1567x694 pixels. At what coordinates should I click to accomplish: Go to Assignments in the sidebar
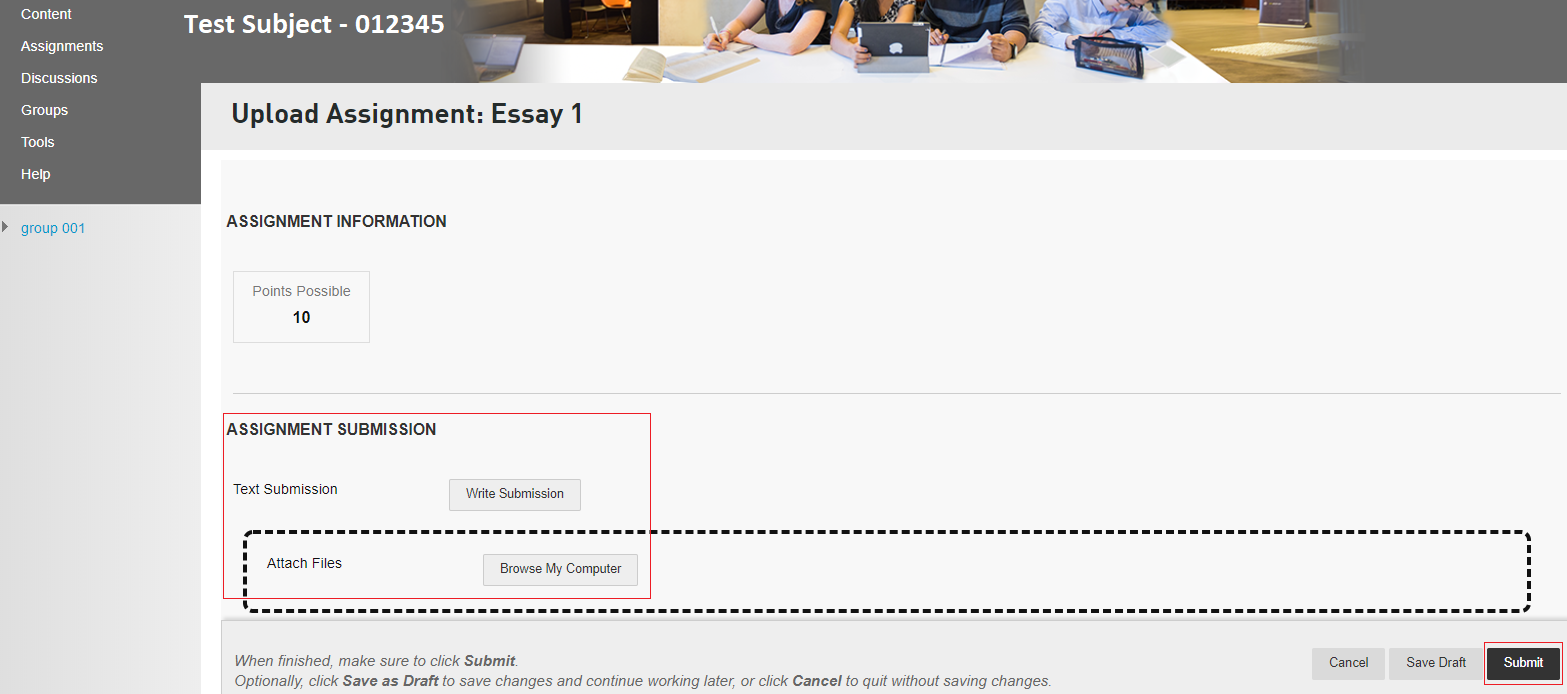pyautogui.click(x=62, y=46)
